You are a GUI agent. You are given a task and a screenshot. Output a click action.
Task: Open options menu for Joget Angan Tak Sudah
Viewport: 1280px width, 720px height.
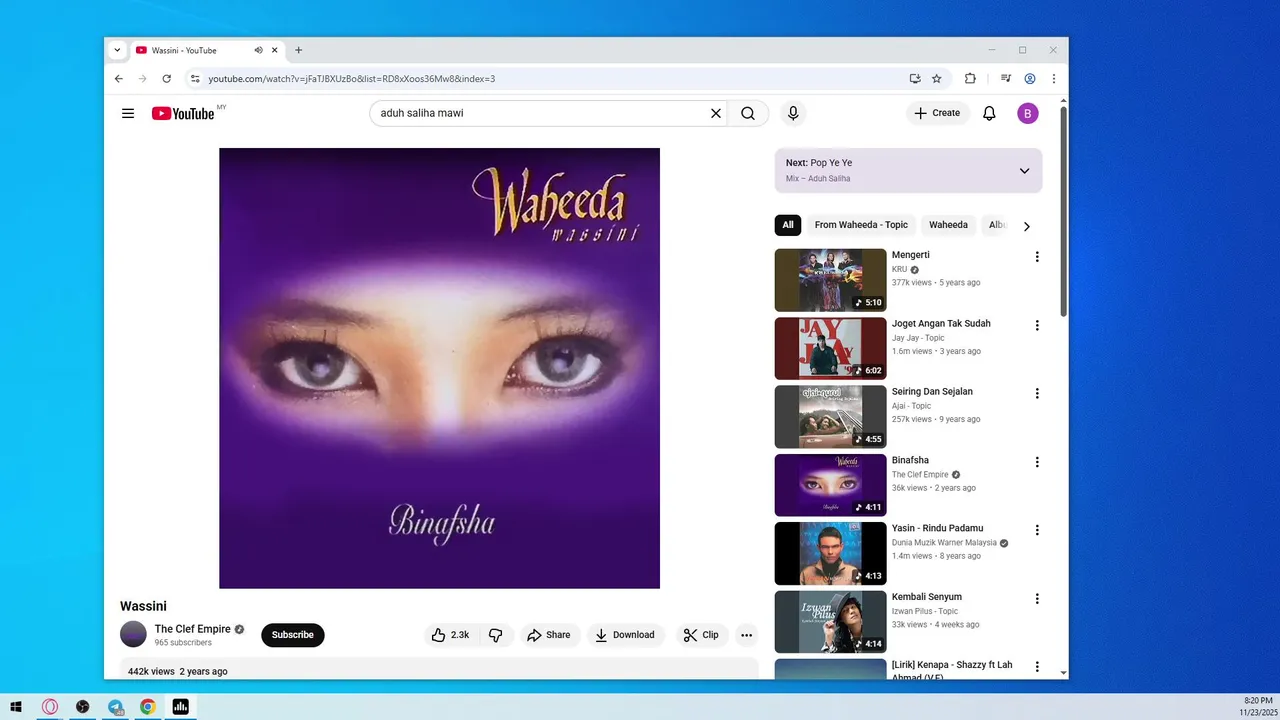coord(1037,325)
